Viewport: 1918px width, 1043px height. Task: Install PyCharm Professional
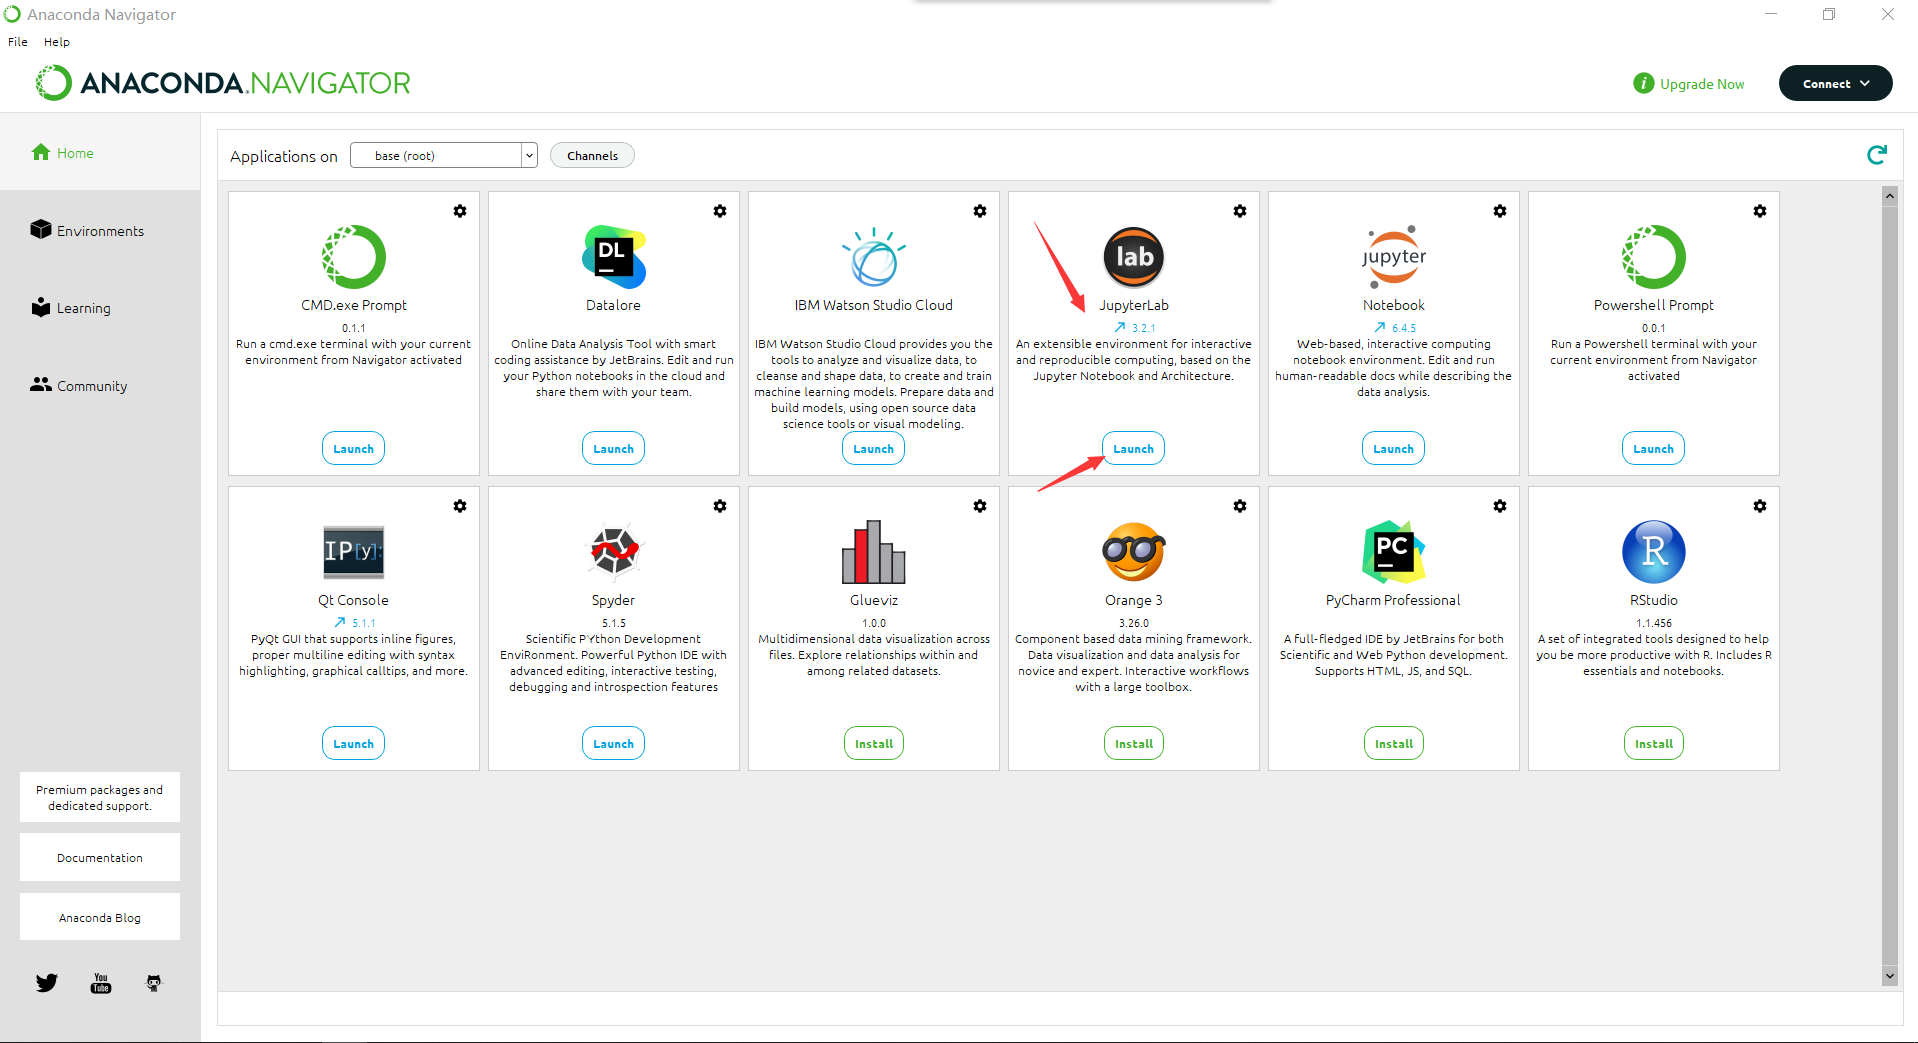(x=1394, y=744)
